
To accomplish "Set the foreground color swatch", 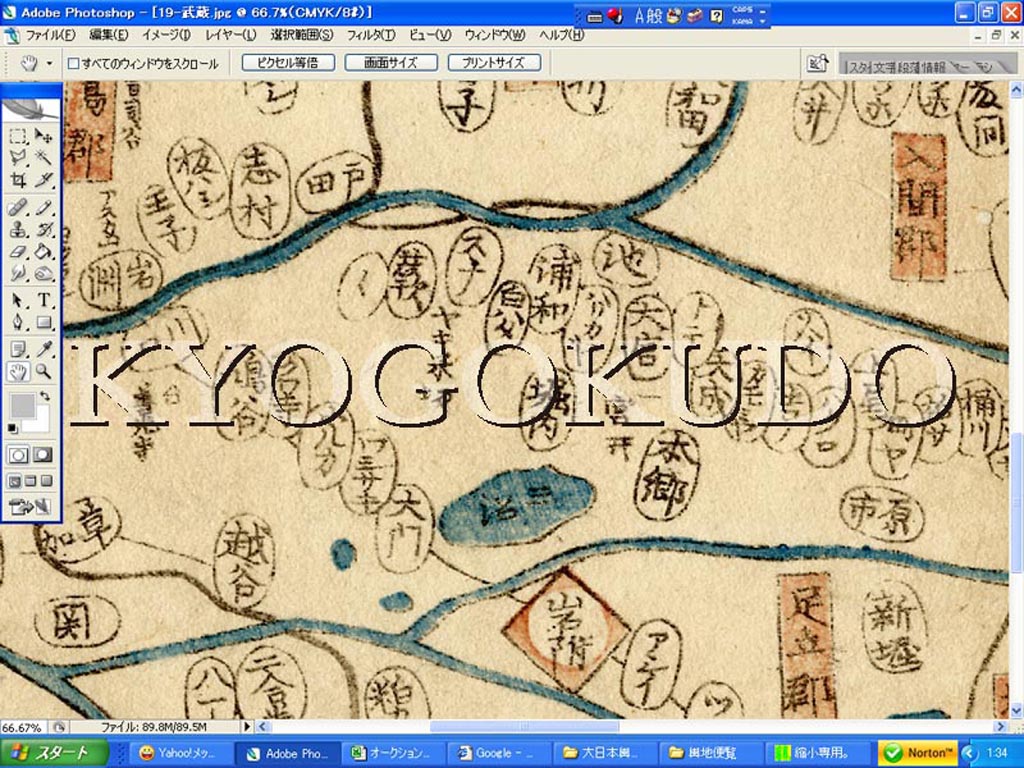I will pyautogui.click(x=22, y=405).
